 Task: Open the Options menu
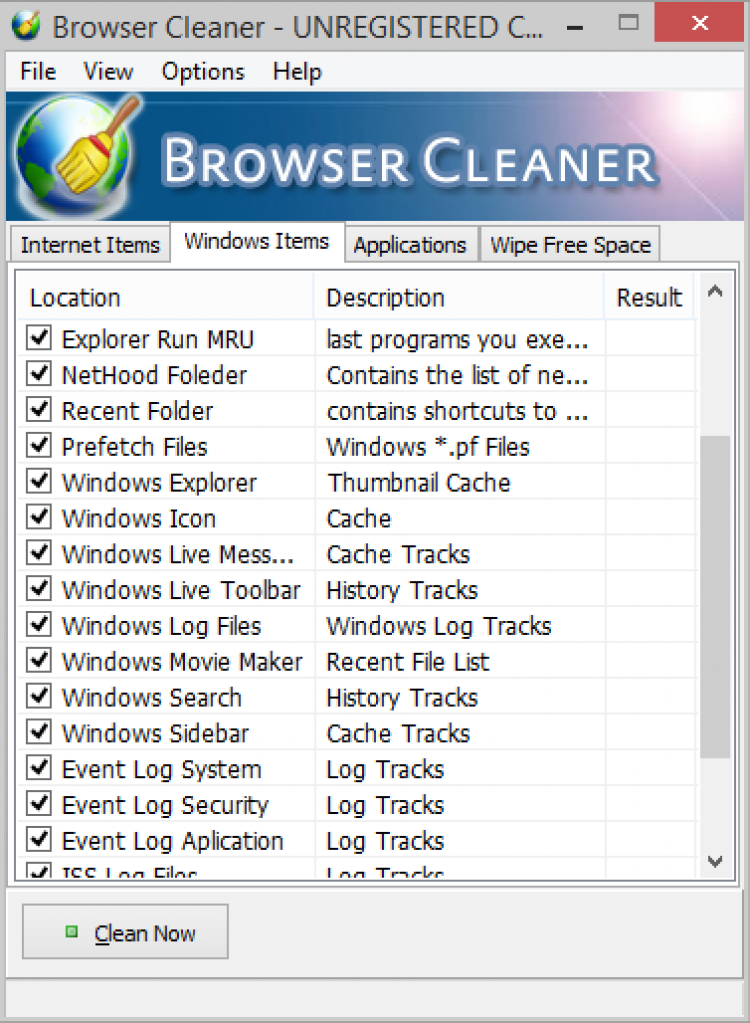tap(203, 71)
